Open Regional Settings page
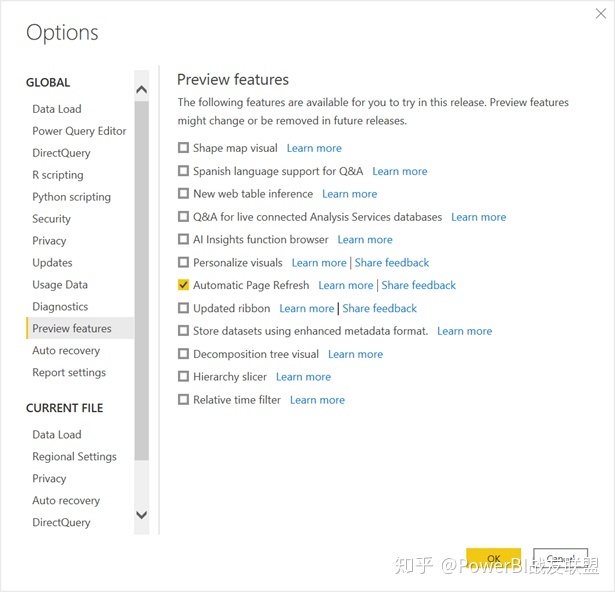615x592 pixels. (x=75, y=457)
